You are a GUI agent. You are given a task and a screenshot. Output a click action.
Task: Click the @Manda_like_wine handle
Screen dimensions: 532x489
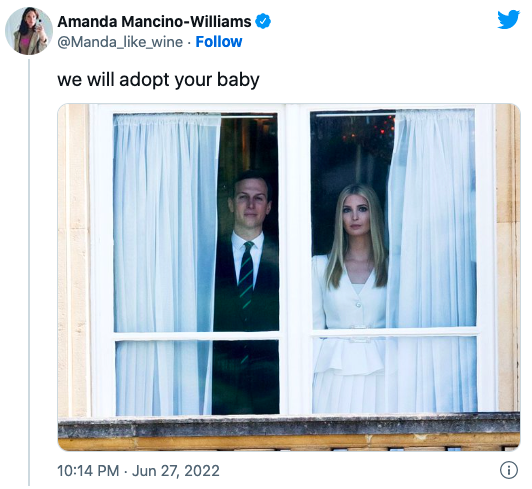click(x=120, y=42)
